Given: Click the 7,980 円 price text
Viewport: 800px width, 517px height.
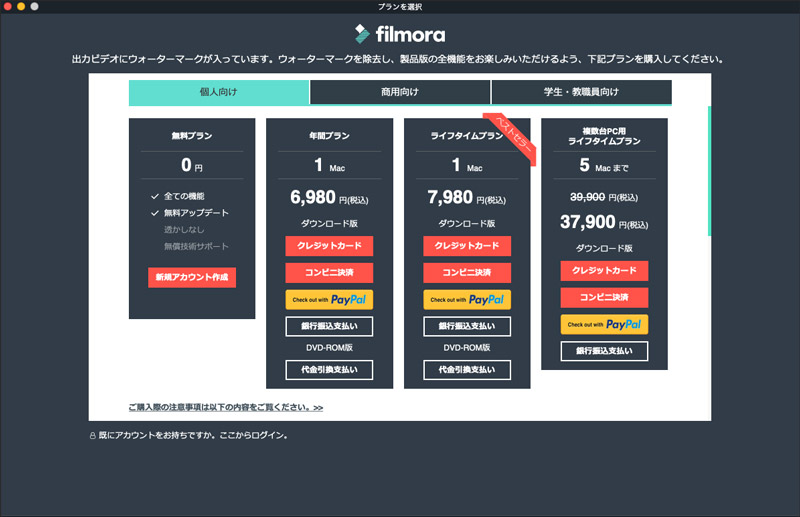Looking at the screenshot, I should tap(466, 198).
